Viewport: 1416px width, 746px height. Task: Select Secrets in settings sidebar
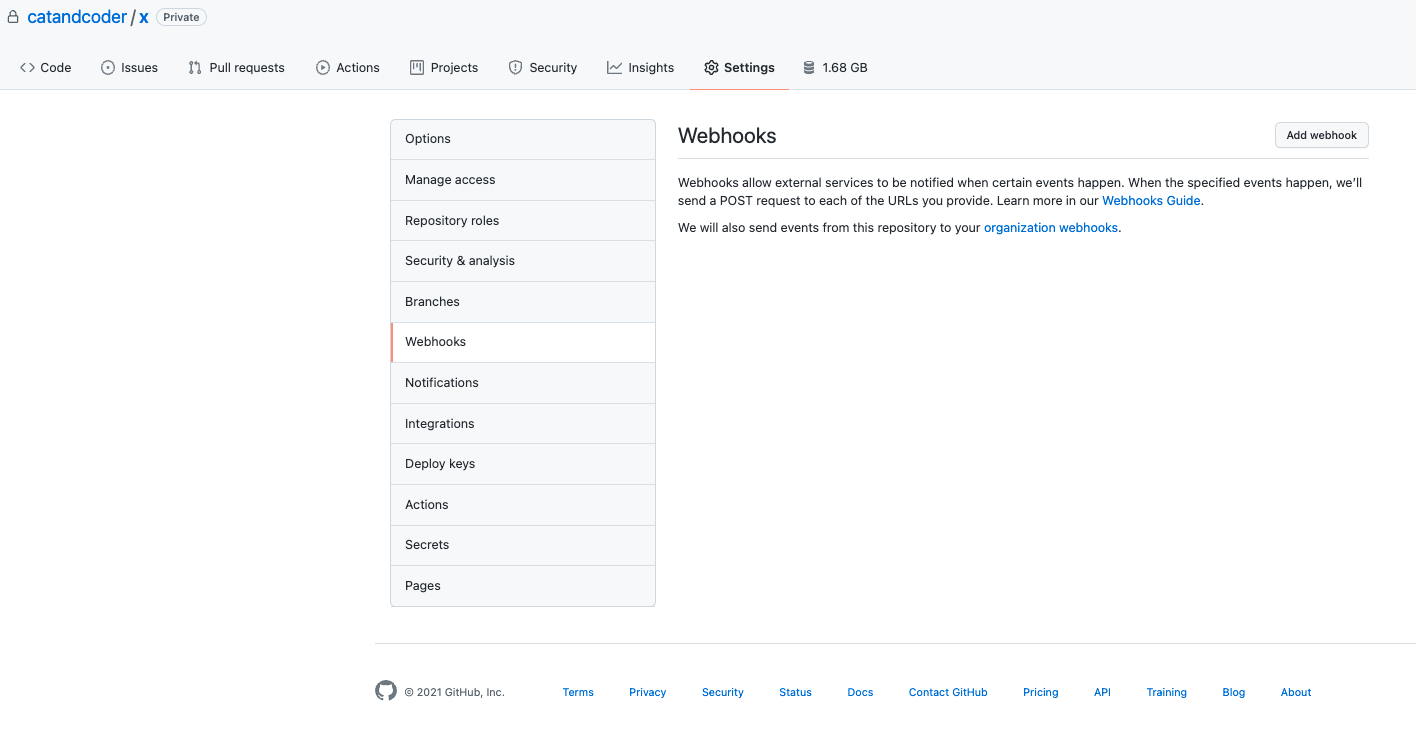[427, 545]
